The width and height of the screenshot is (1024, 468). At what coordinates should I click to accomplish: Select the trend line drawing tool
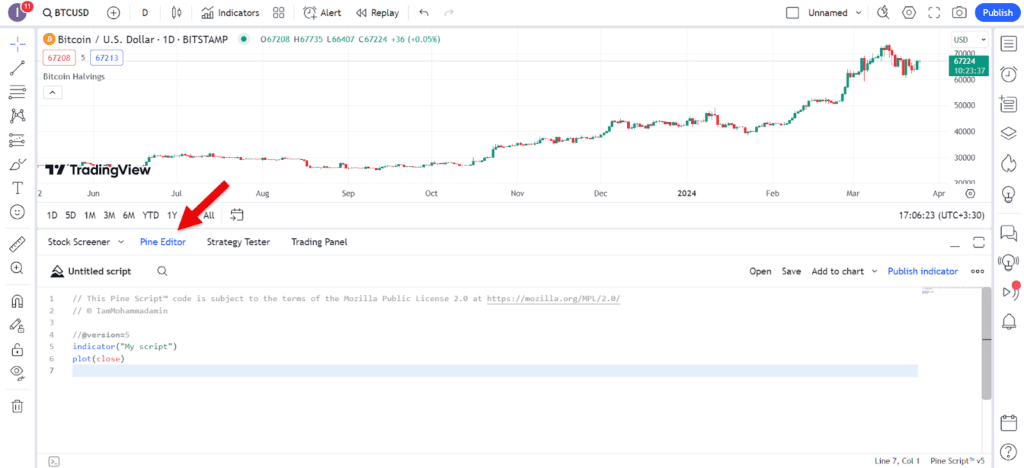coord(17,68)
